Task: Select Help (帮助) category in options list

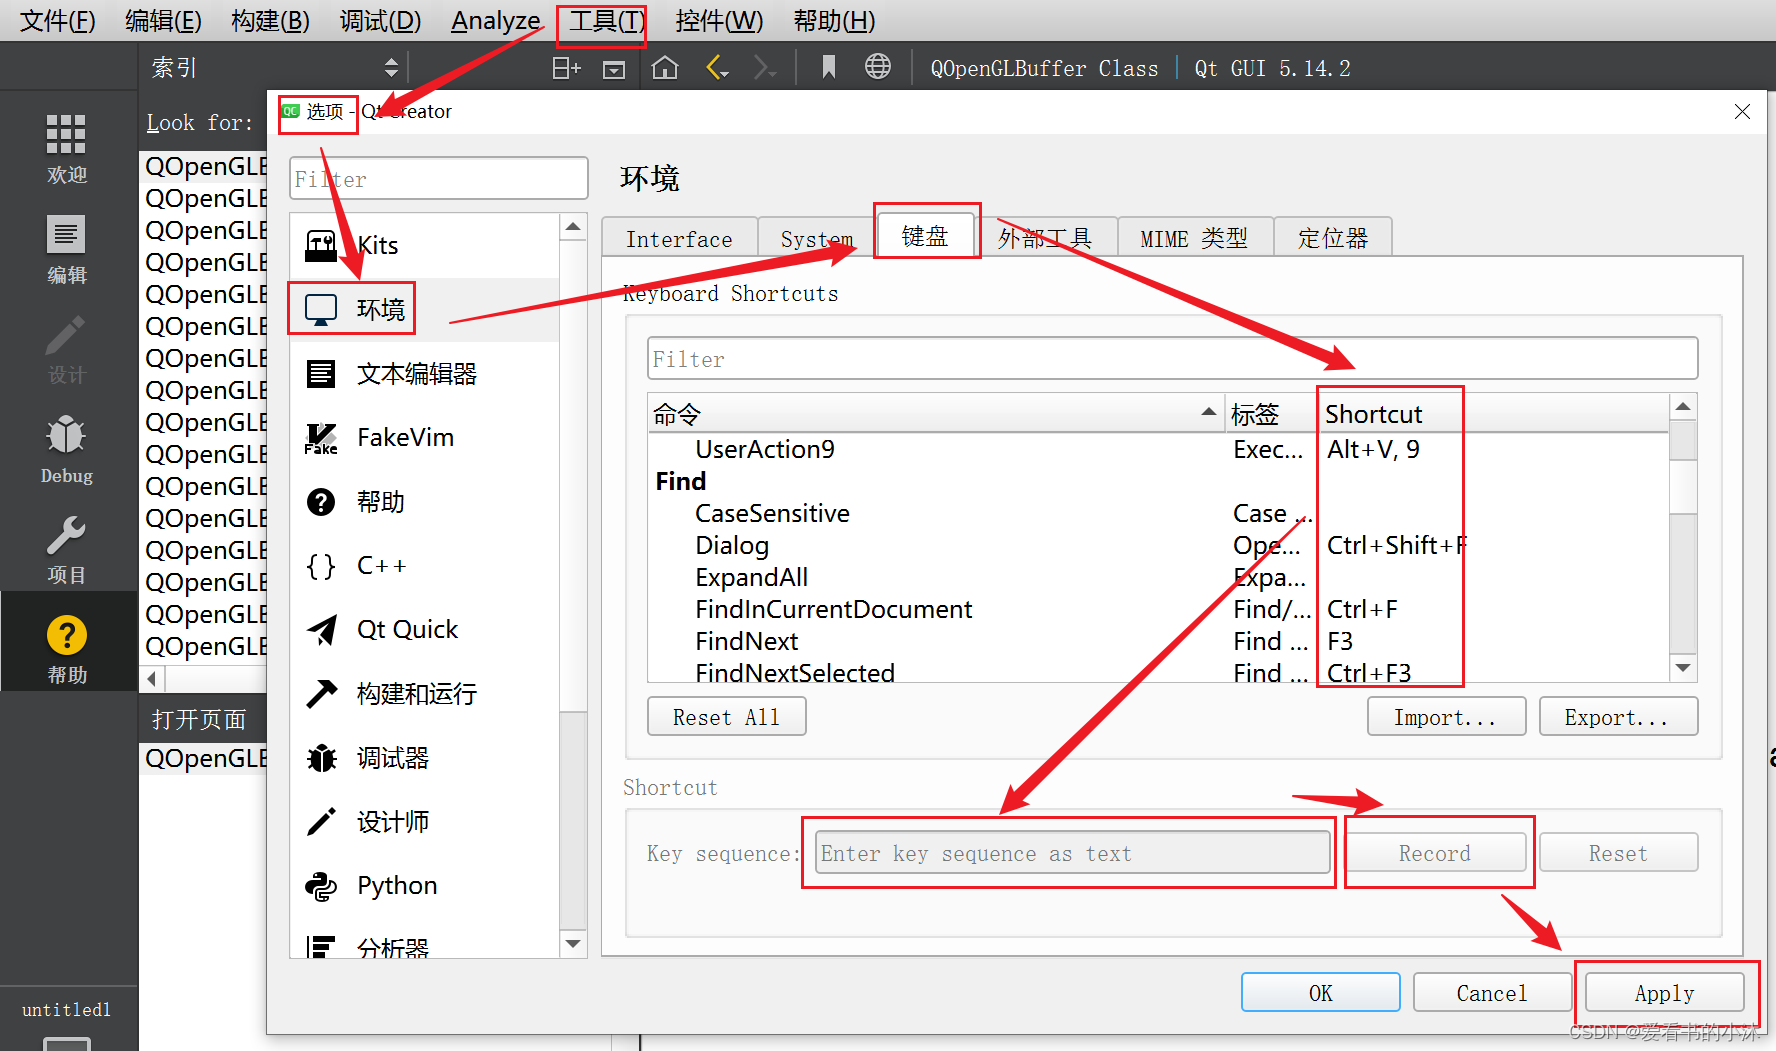Action: click(x=424, y=501)
